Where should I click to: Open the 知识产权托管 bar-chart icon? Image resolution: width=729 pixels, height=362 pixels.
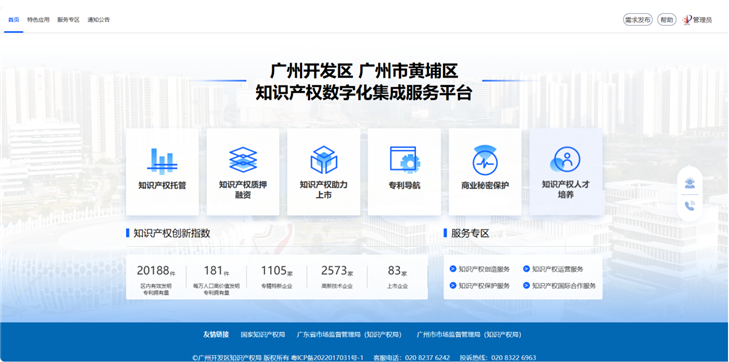(x=162, y=160)
